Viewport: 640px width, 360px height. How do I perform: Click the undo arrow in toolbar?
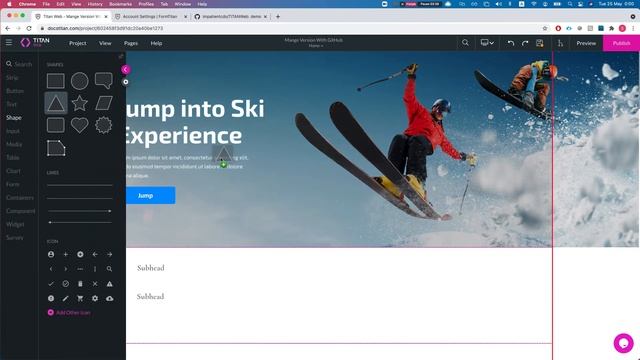tap(511, 43)
